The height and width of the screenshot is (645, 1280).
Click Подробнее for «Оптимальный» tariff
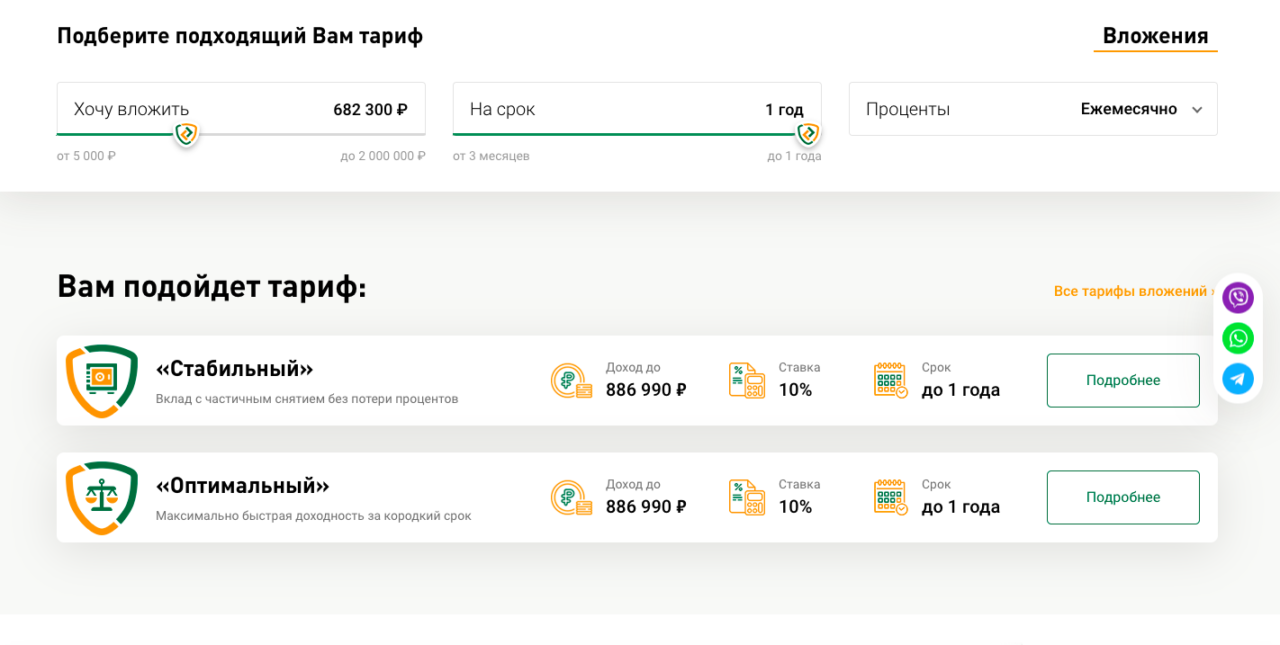1123,497
